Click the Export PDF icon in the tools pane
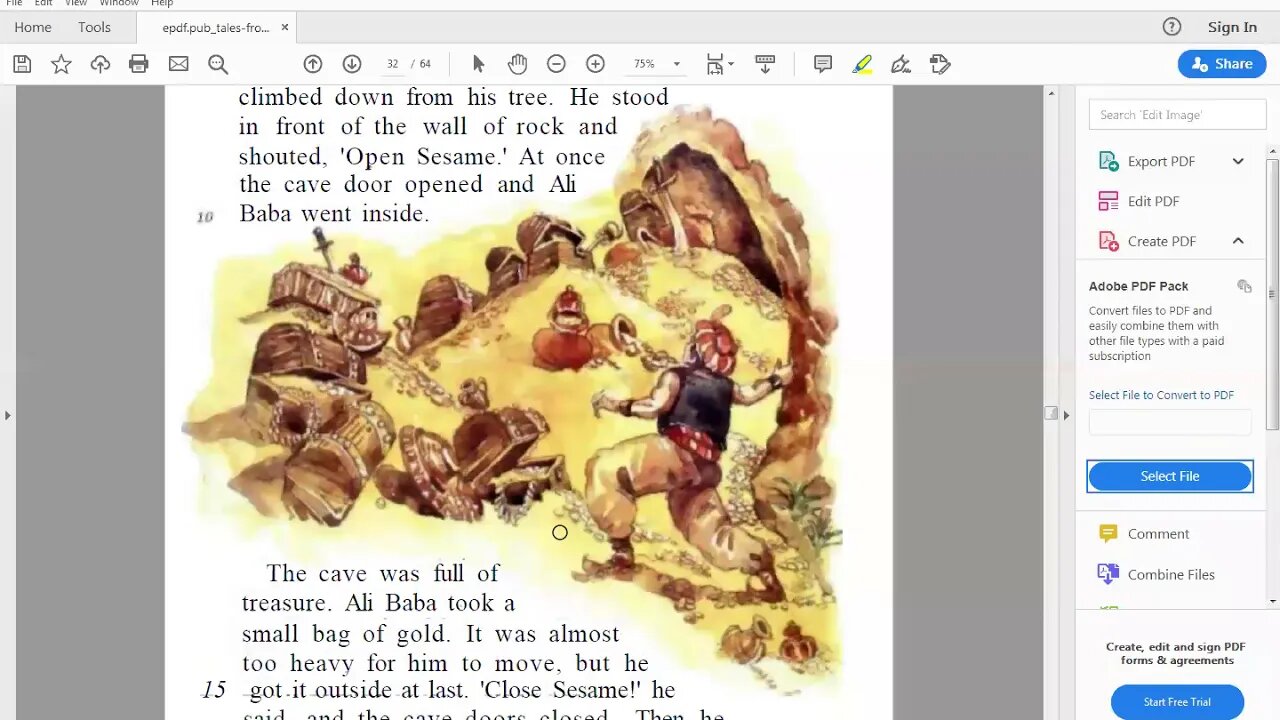This screenshot has height=720, width=1280. pyautogui.click(x=1108, y=161)
